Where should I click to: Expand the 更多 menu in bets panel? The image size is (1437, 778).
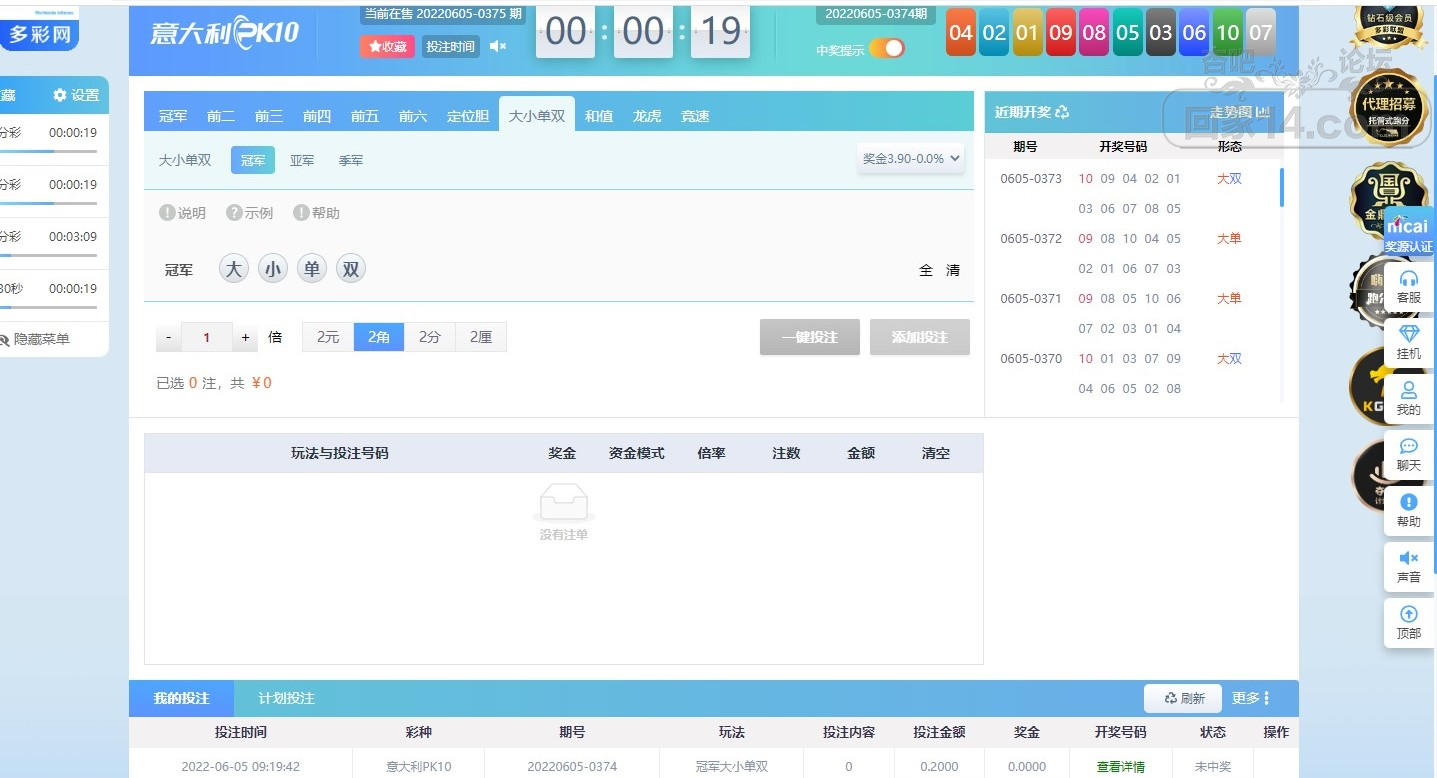point(1251,698)
